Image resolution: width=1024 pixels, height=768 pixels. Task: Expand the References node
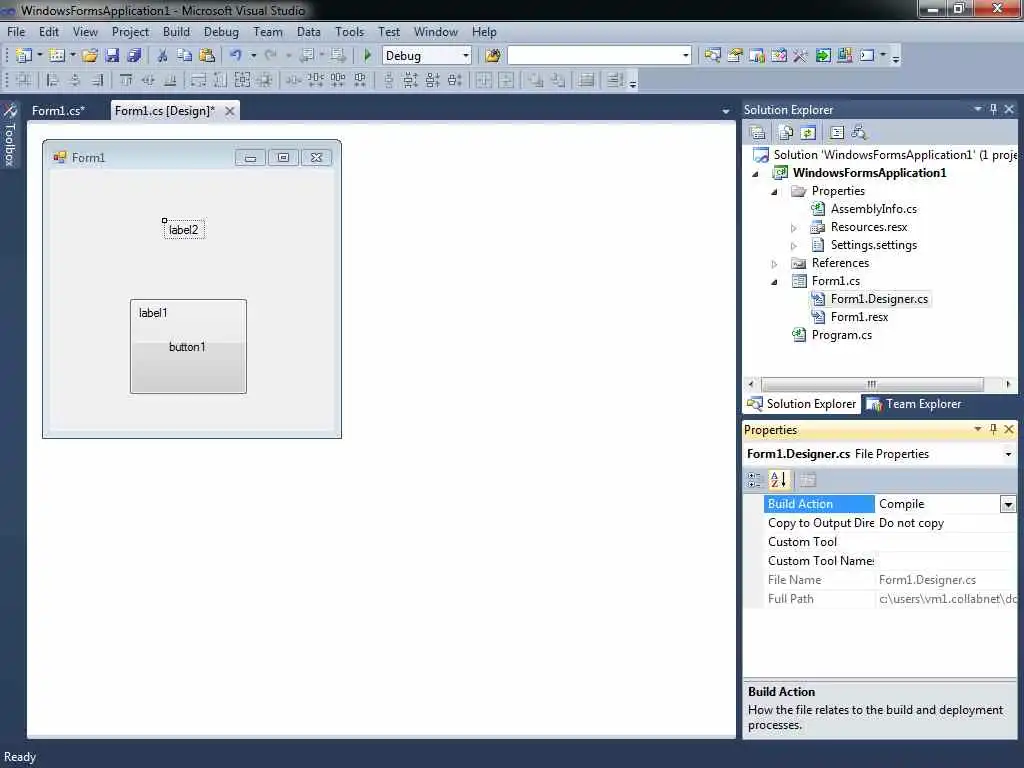click(775, 264)
